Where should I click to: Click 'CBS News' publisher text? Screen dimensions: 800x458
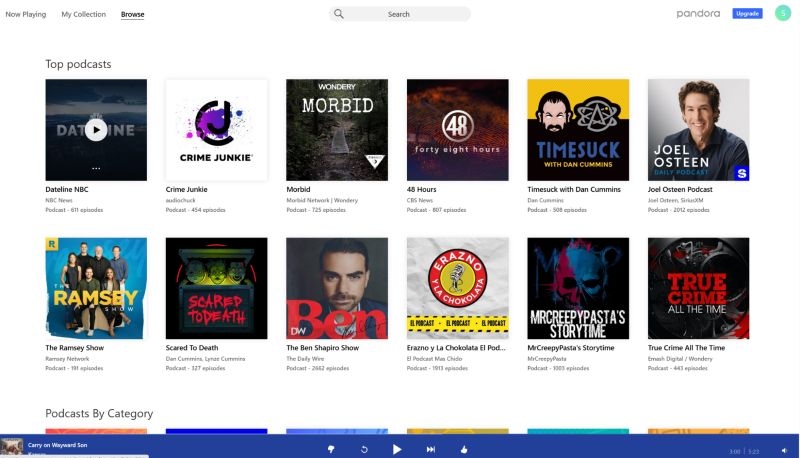click(419, 200)
